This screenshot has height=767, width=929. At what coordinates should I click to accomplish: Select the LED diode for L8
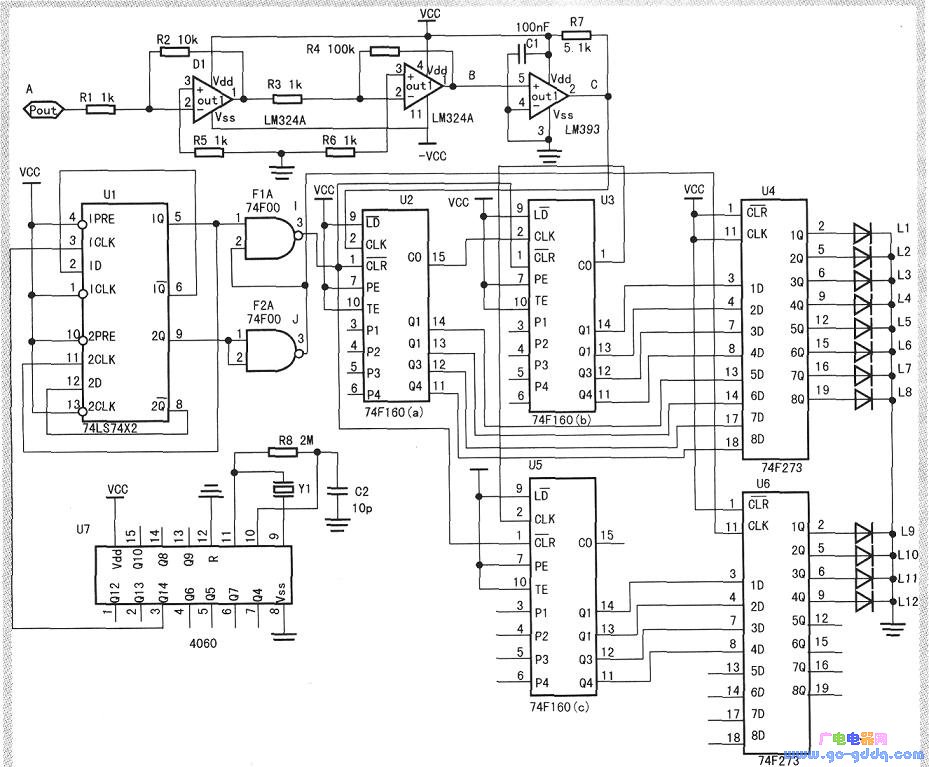pyautogui.click(x=863, y=399)
